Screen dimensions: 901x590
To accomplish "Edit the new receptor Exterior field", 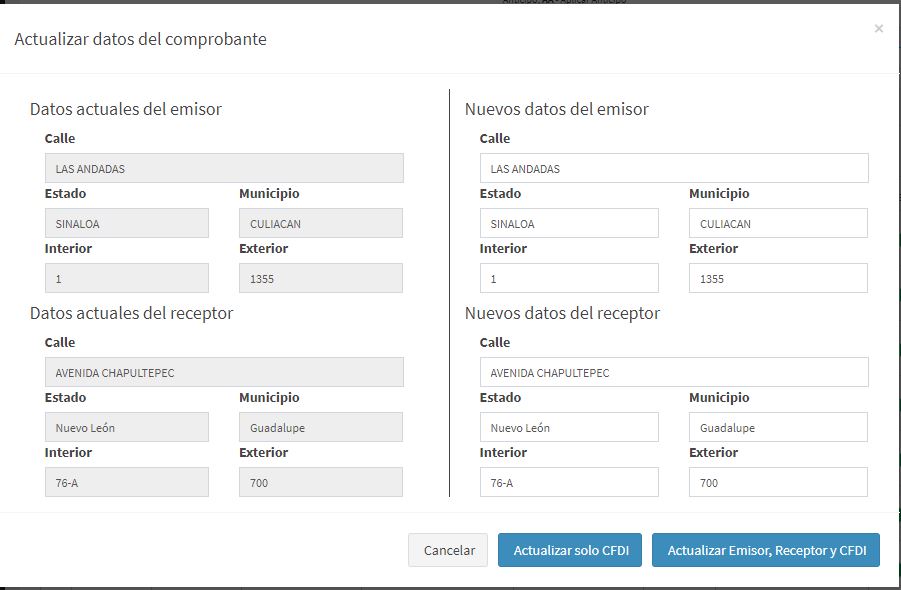I will click(778, 482).
